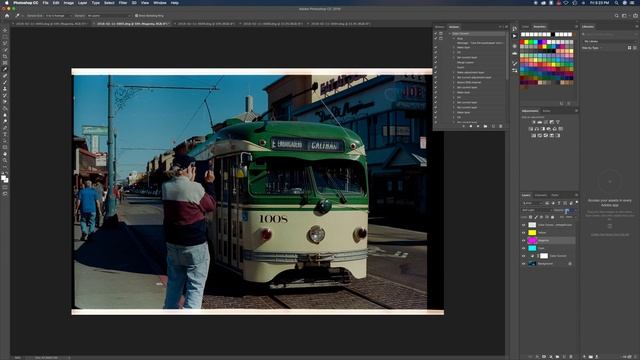The width and height of the screenshot is (640, 360).
Task: Open the Apple menu
Action: [6, 3]
